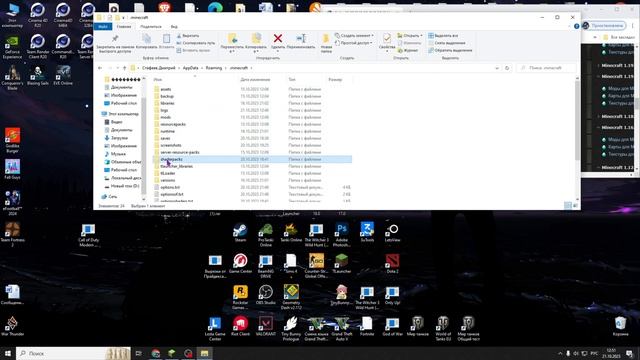Image resolution: width=640 pixels, height=360 pixels.
Task: Click the red Delete X icon
Action: click(x=278, y=38)
